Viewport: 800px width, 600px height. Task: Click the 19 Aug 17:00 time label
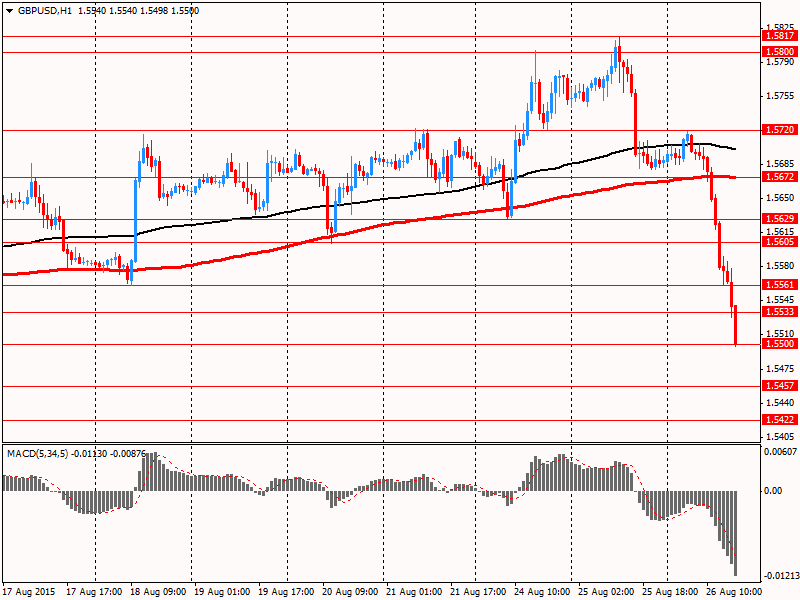[x=286, y=592]
